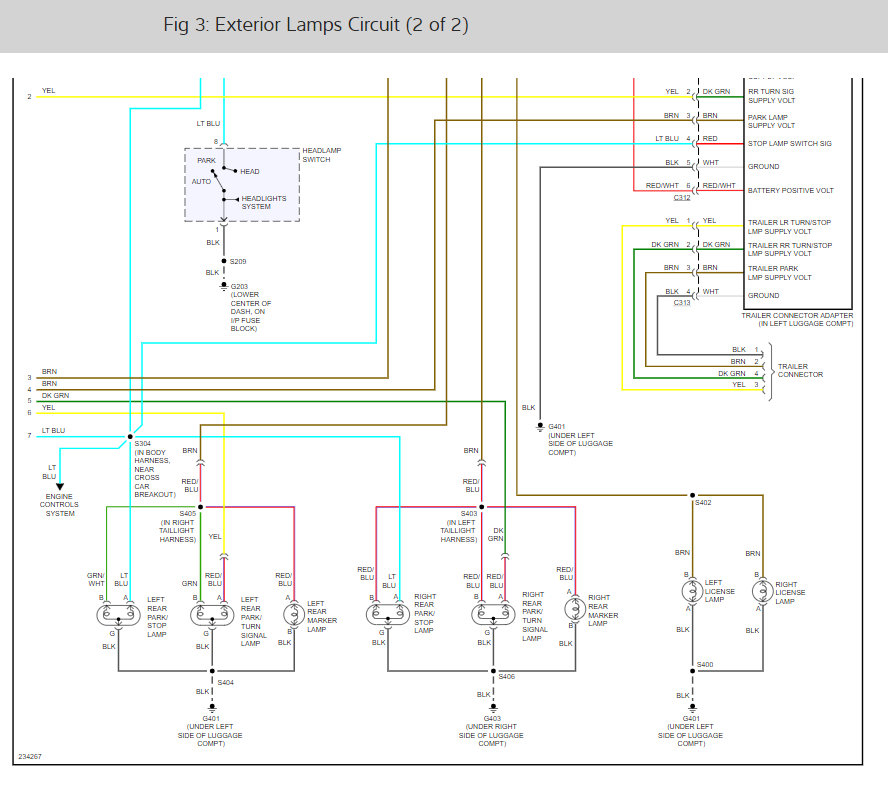Screen dimensions: 888x798
Task: Click the right rear park/stop lamp symbol
Action: 388,614
